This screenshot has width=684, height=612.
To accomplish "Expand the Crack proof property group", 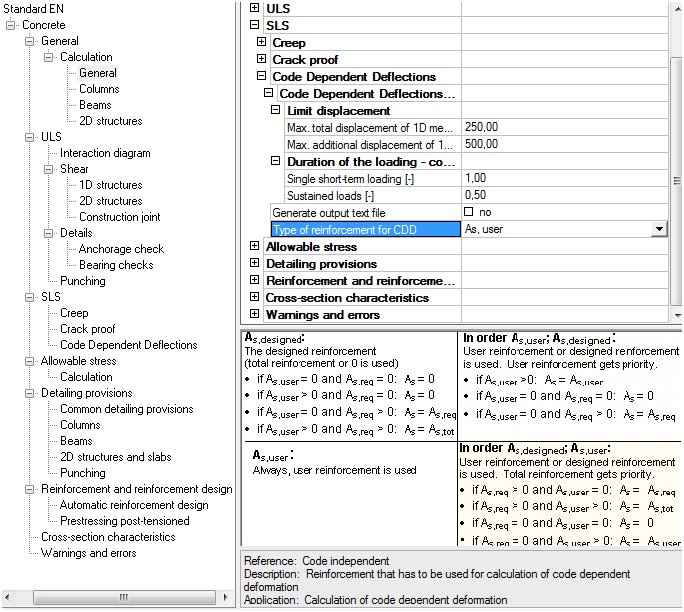I will click(x=262, y=59).
